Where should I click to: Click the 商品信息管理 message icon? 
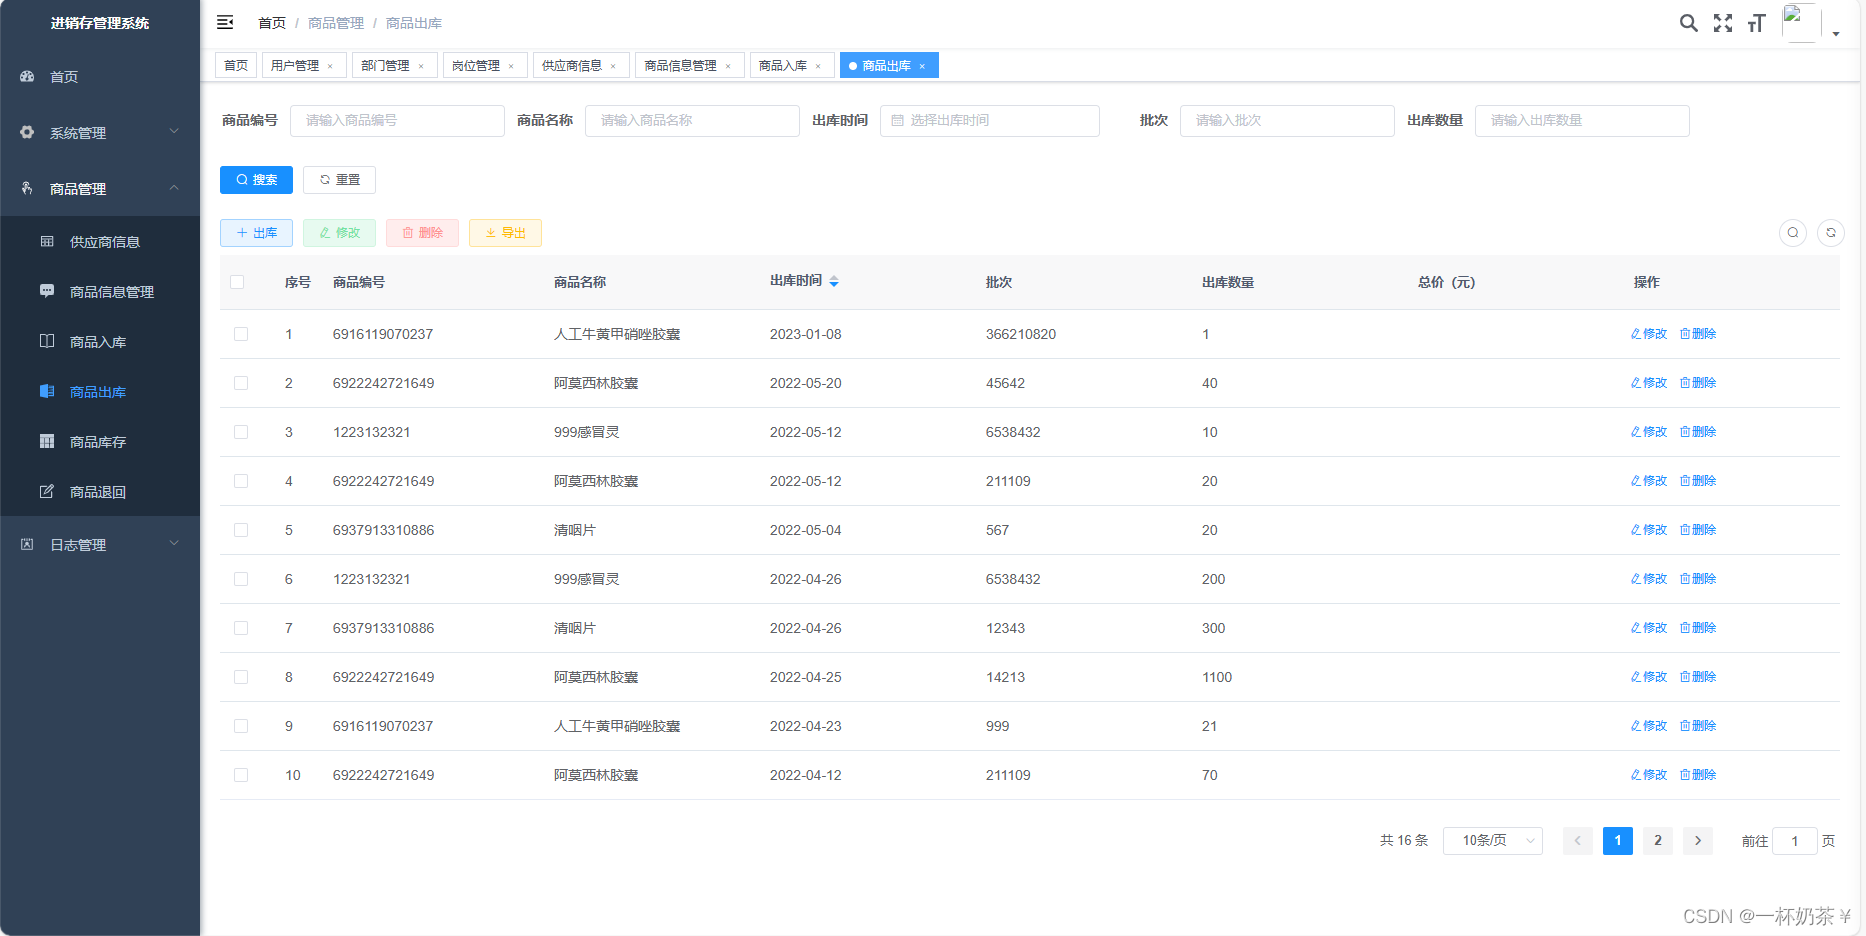[47, 291]
